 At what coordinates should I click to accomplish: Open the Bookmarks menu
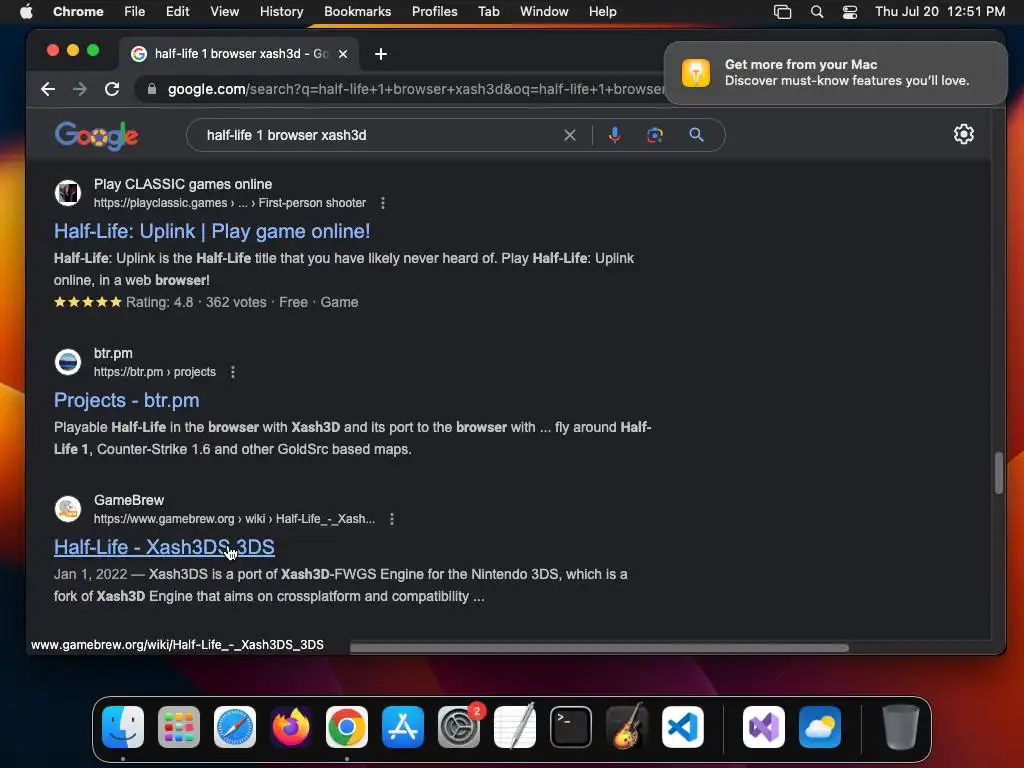coord(357,11)
